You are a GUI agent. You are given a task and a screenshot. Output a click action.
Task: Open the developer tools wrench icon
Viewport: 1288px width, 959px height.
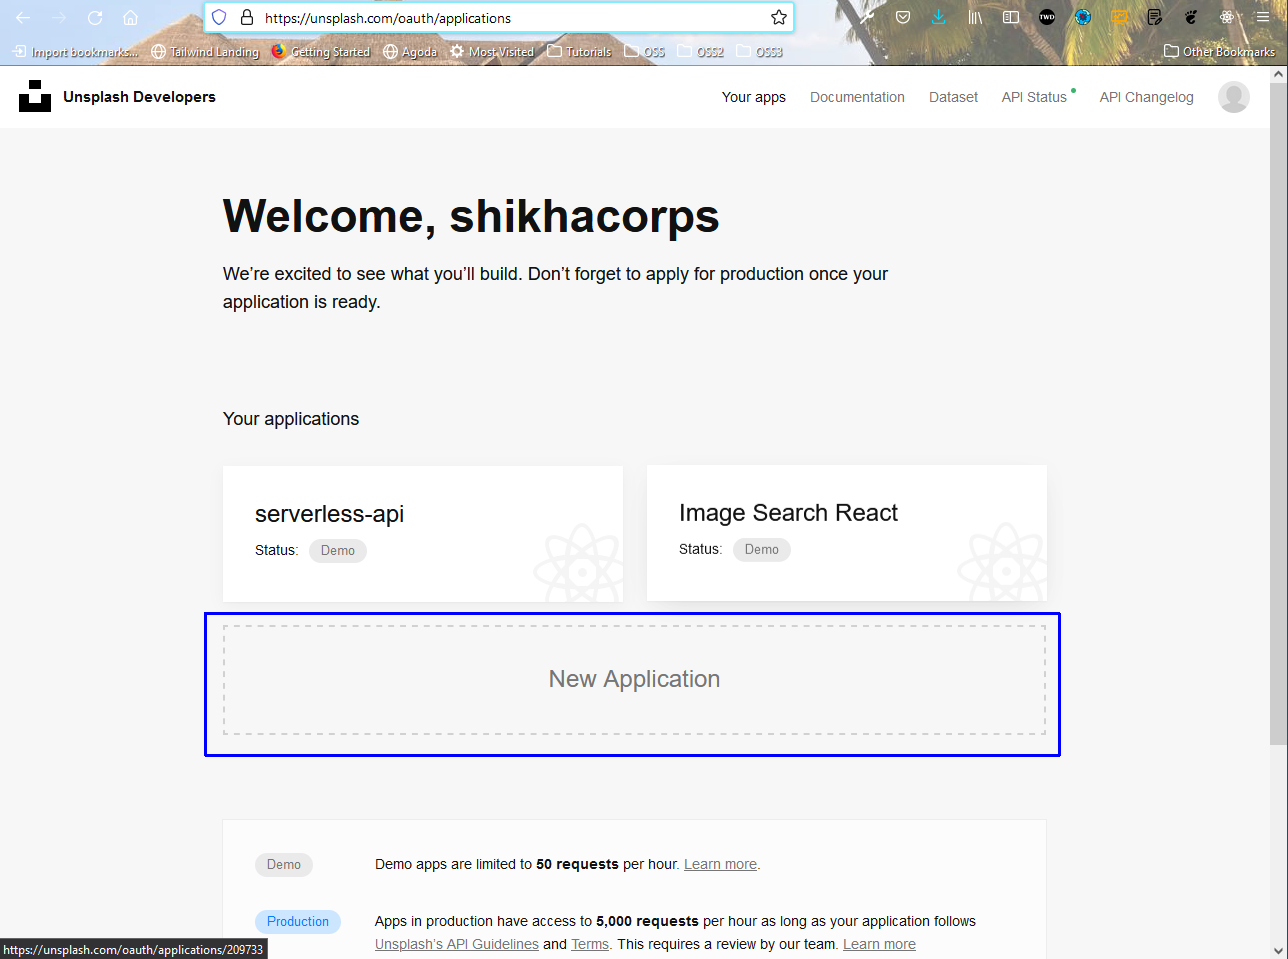pyautogui.click(x=867, y=17)
